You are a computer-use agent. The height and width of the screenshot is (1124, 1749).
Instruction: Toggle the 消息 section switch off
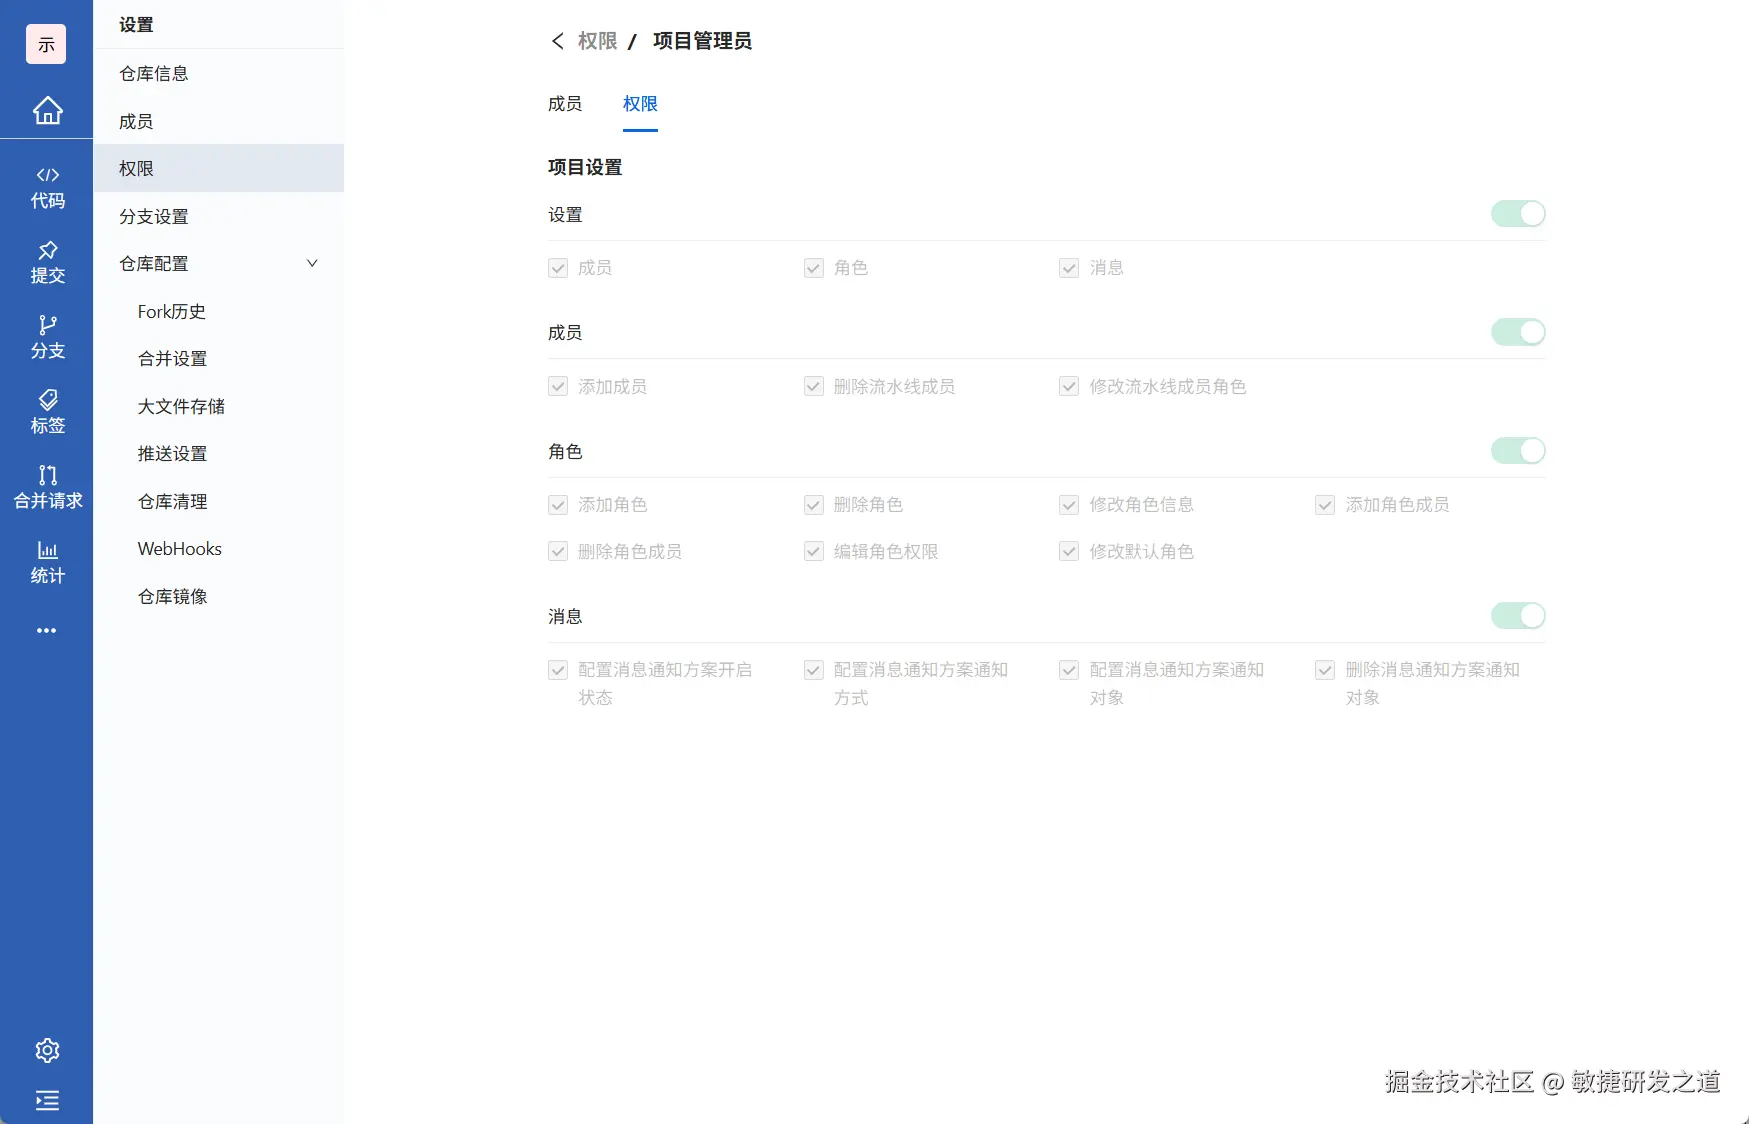point(1517,615)
